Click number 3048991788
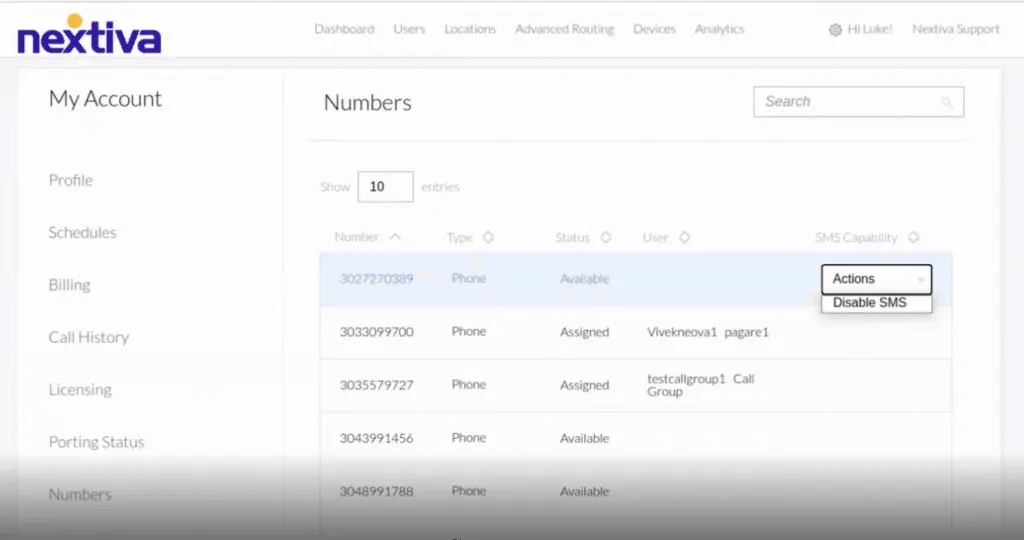The image size is (1024, 540). (x=376, y=491)
